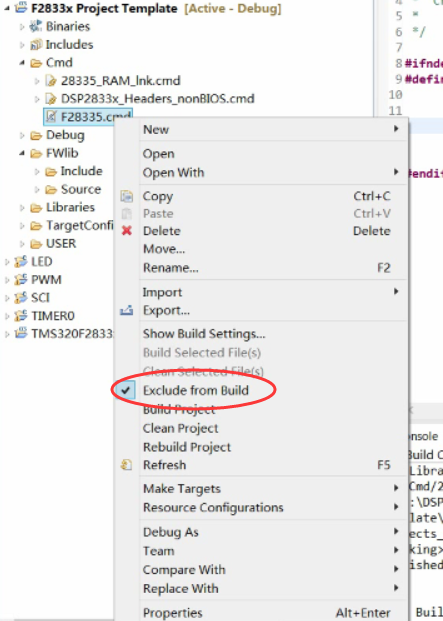Select the Source folder label
Viewport: 443px width, 621px height.
coord(81,189)
